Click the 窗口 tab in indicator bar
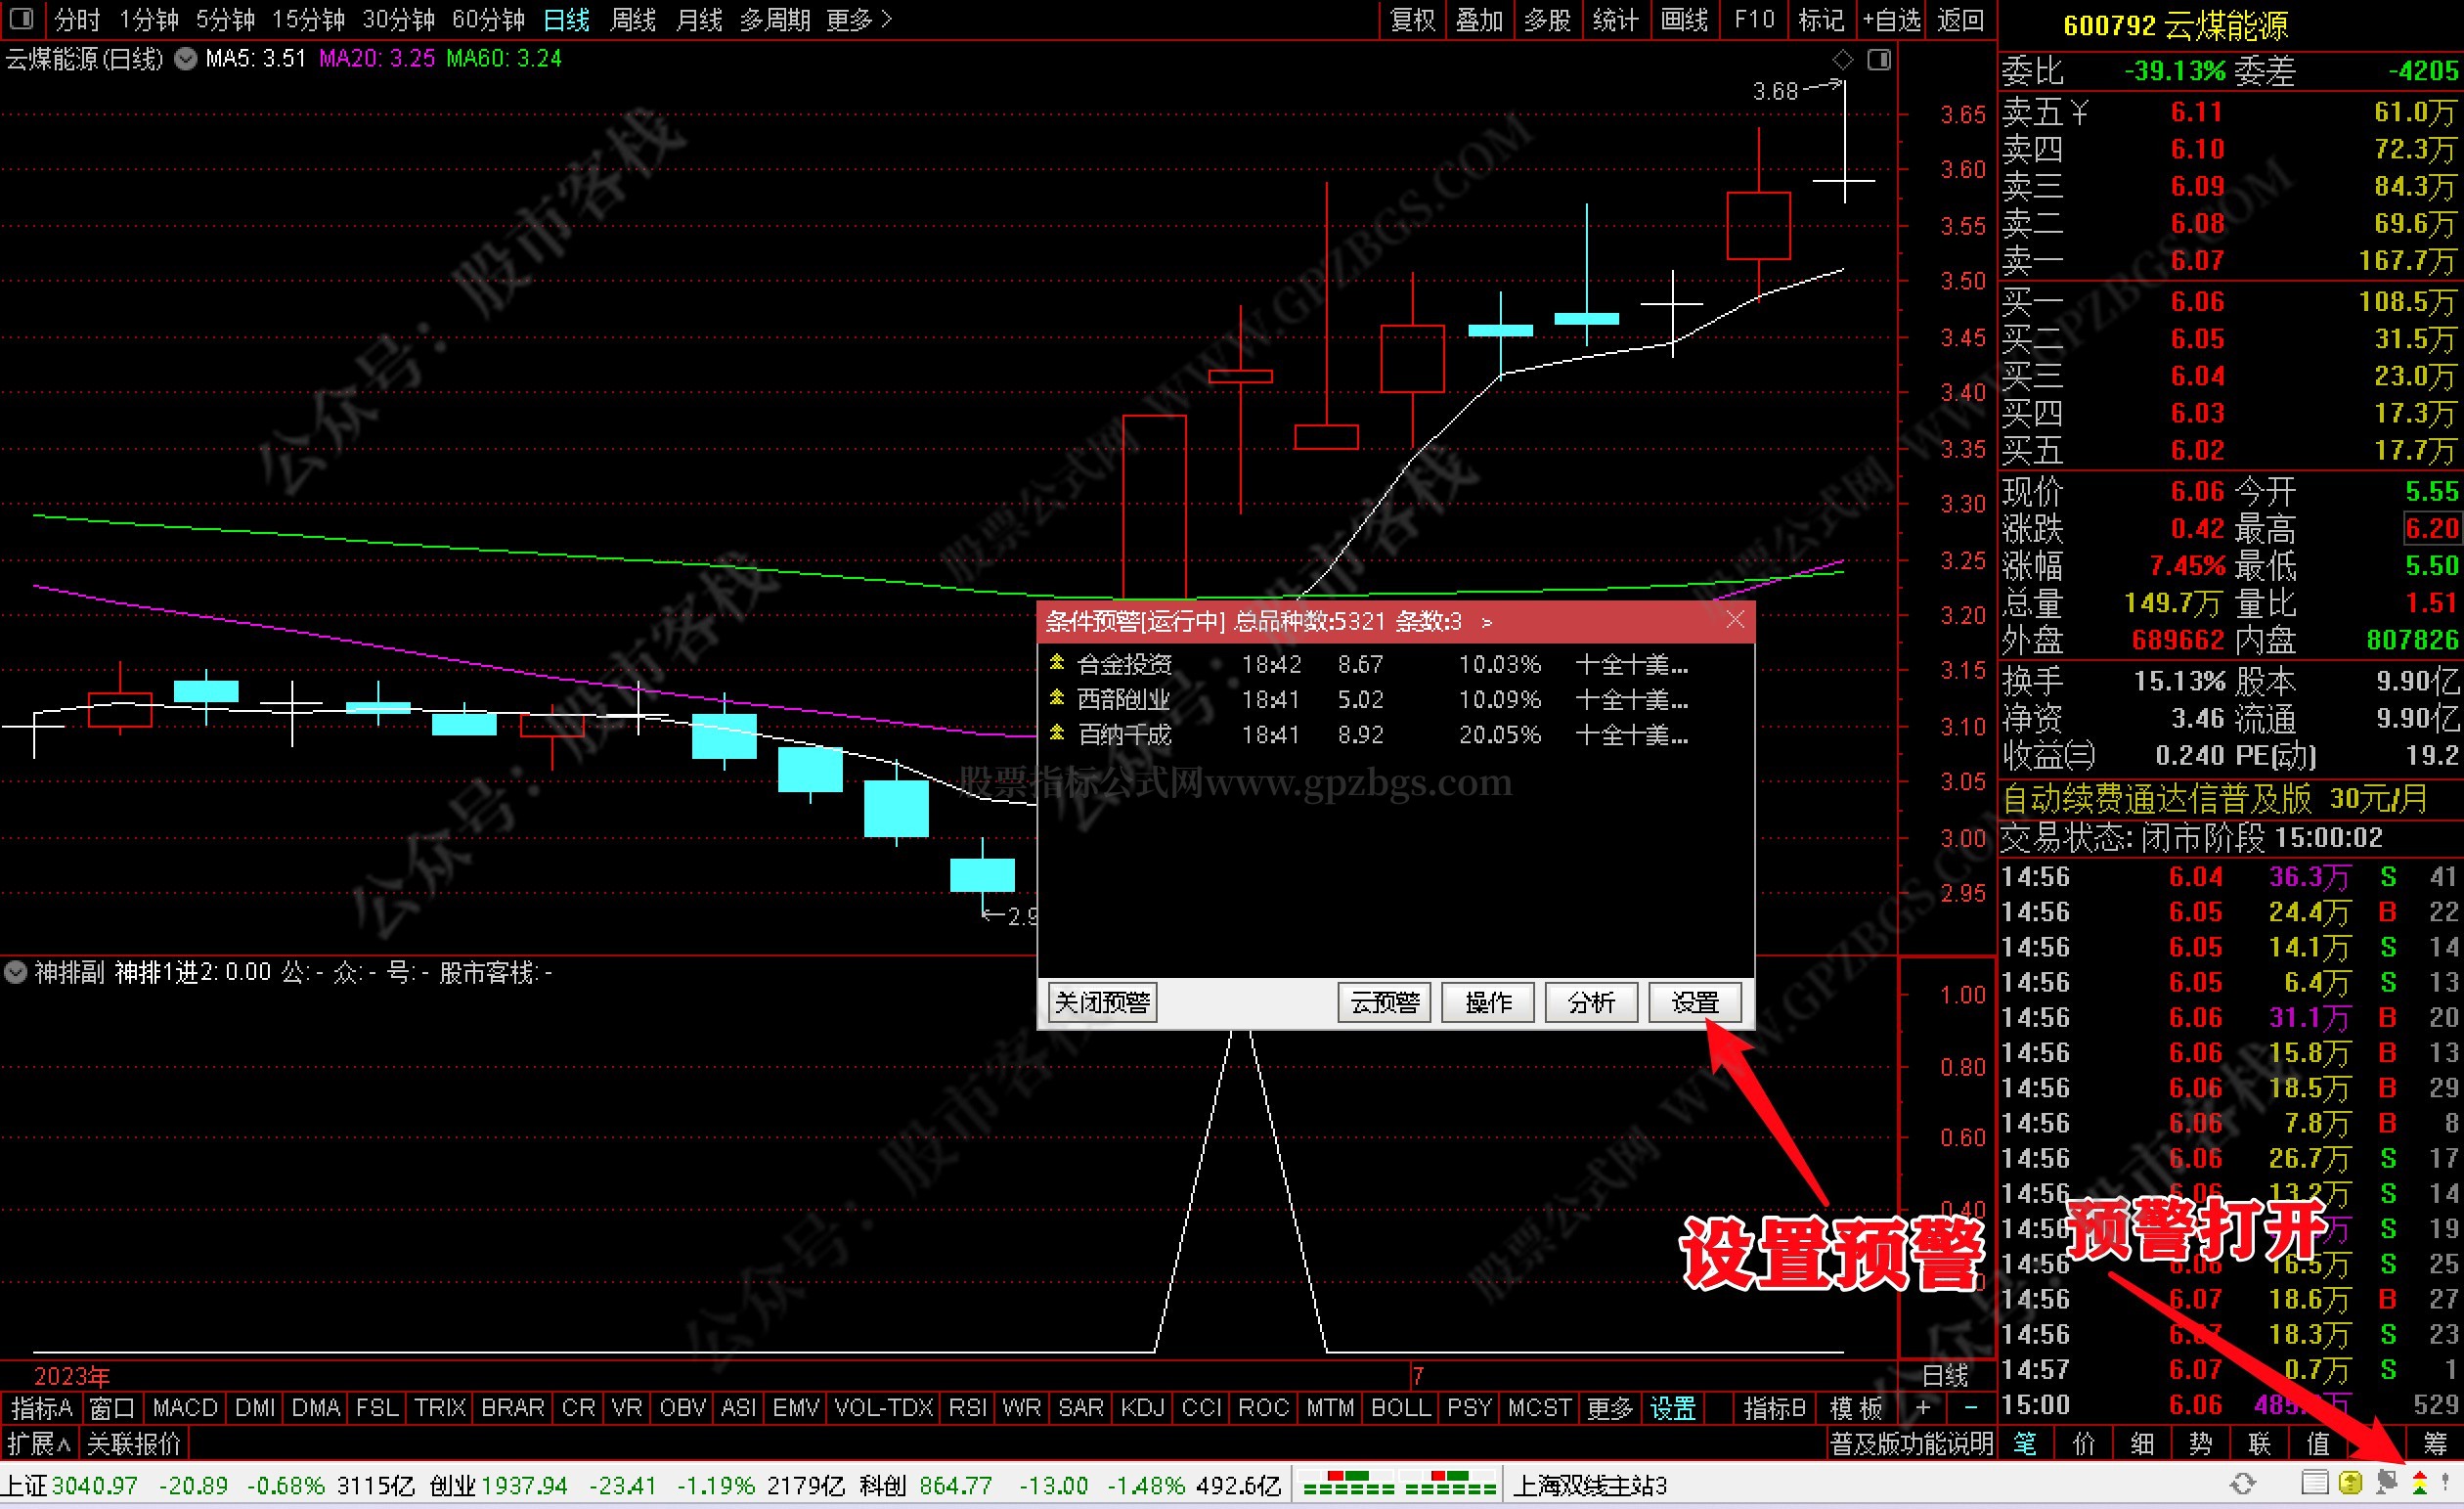The image size is (2464, 1509). [x=112, y=1408]
